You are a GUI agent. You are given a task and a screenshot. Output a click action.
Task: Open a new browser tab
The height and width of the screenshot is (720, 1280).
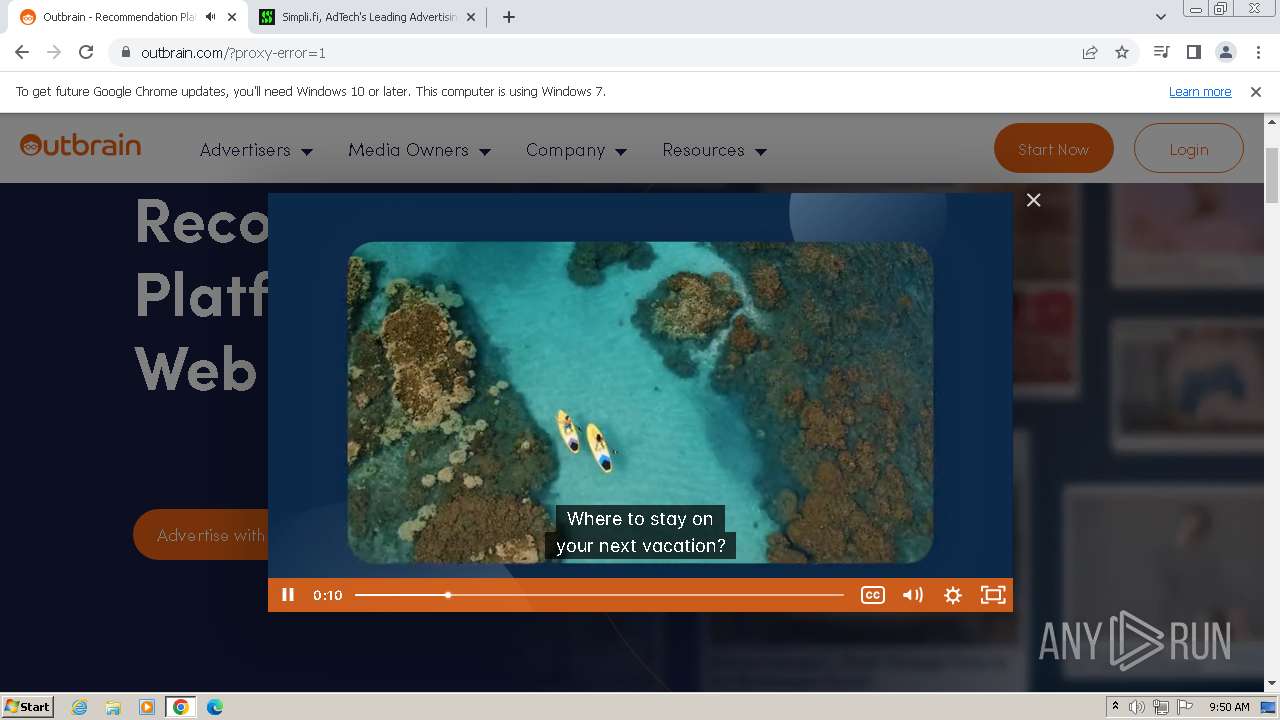pyautogui.click(x=509, y=17)
